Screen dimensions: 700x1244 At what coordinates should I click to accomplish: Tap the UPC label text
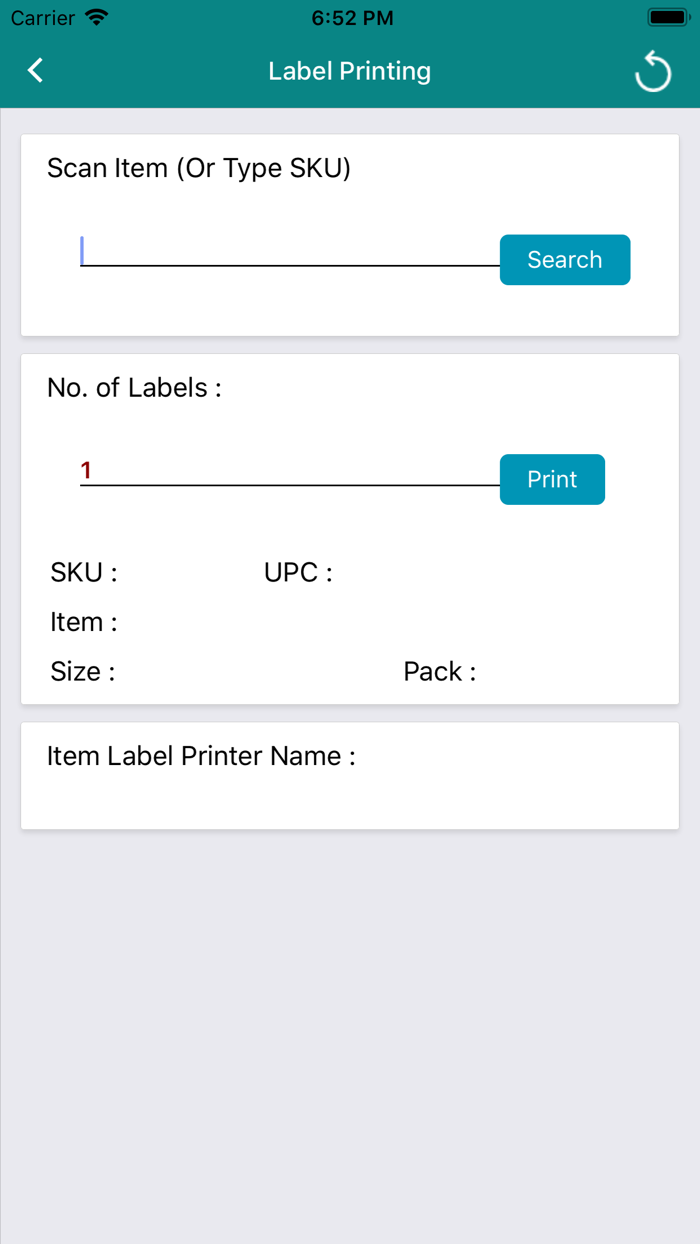297,571
